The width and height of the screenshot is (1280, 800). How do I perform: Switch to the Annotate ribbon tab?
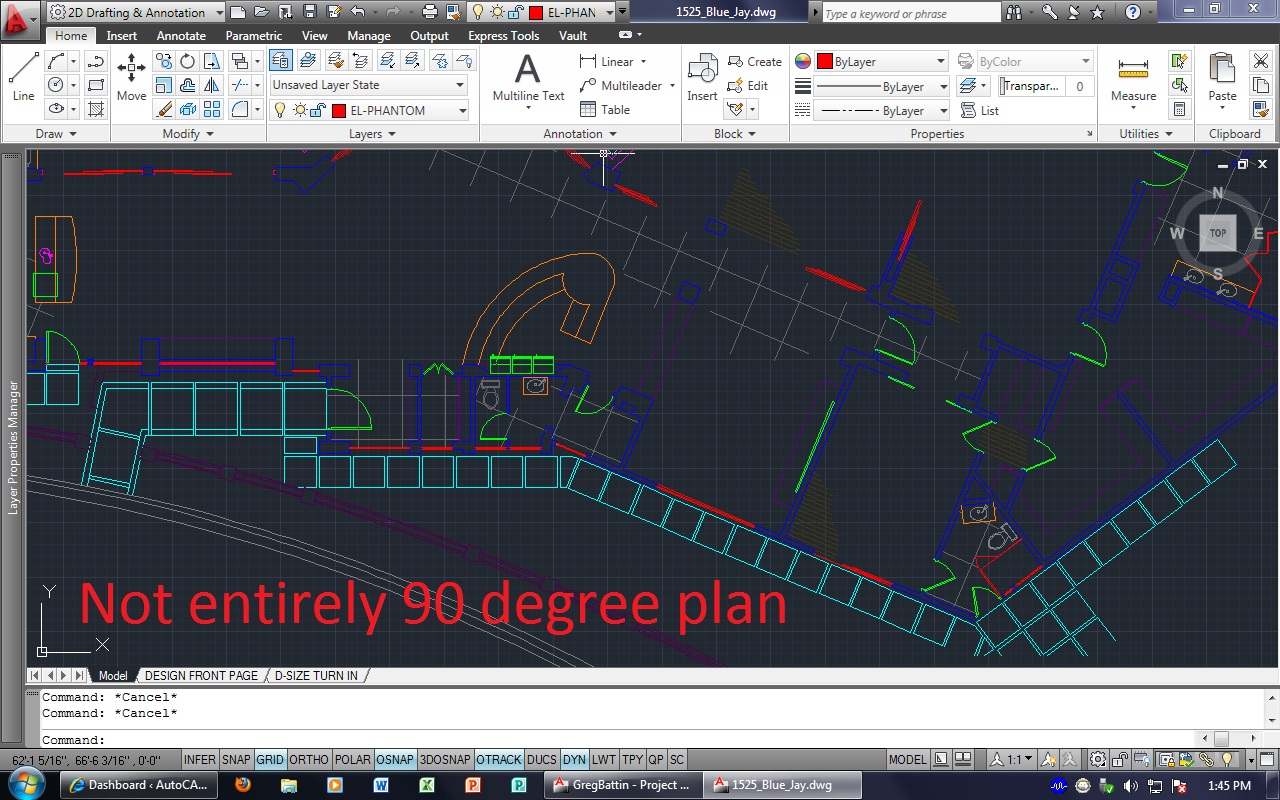pyautogui.click(x=181, y=35)
